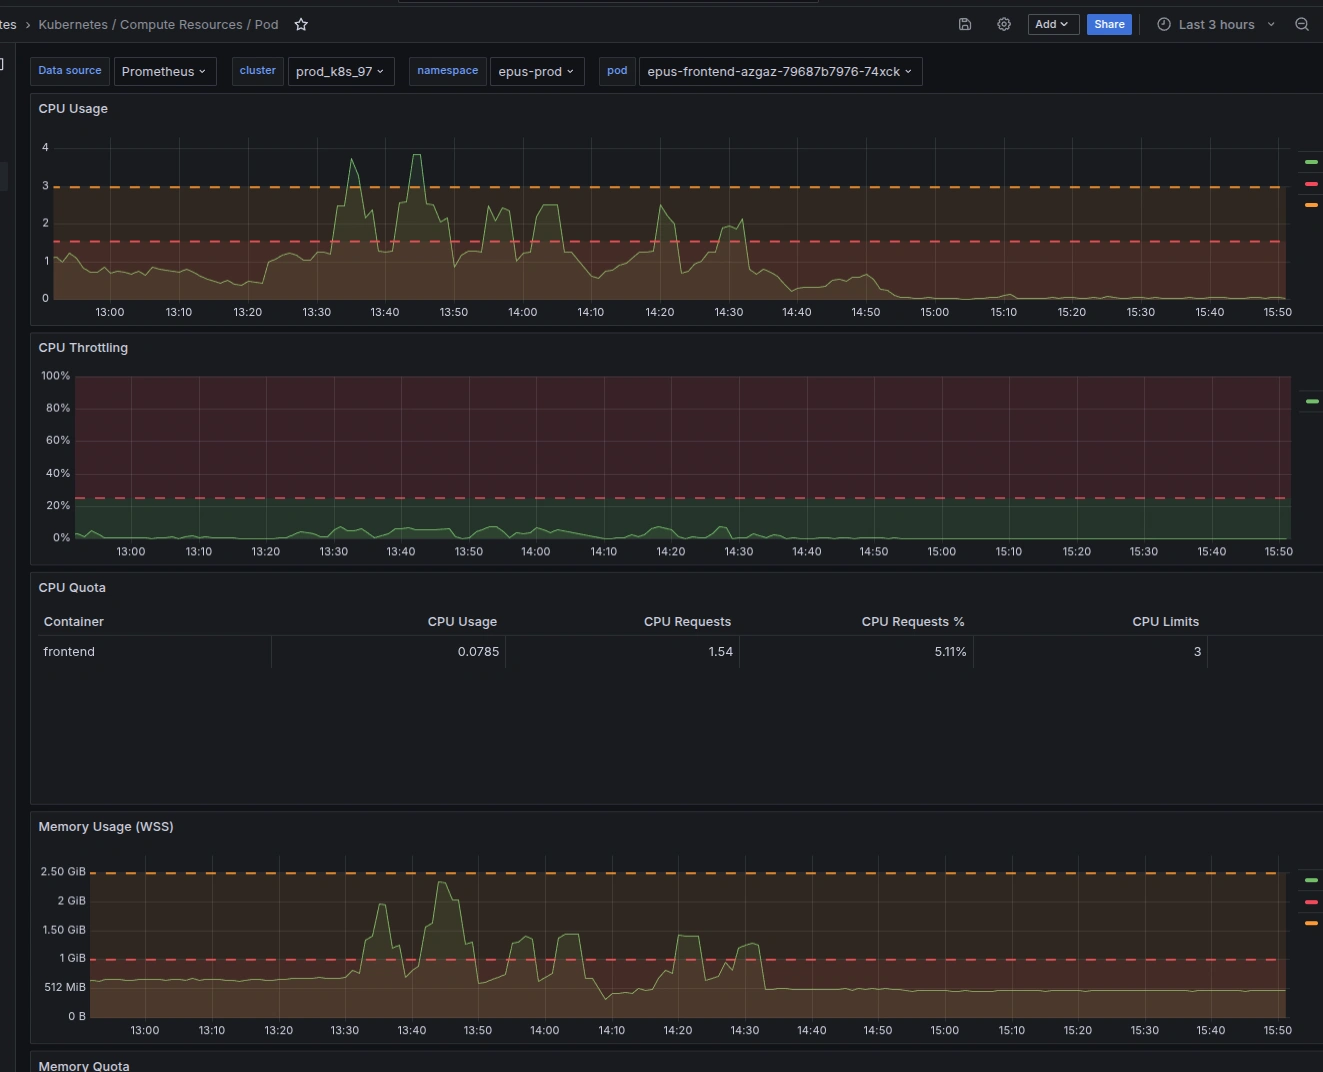Screen dimensions: 1323x1072
Task: Sort table by CPU Requests % column header
Action: click(x=912, y=622)
